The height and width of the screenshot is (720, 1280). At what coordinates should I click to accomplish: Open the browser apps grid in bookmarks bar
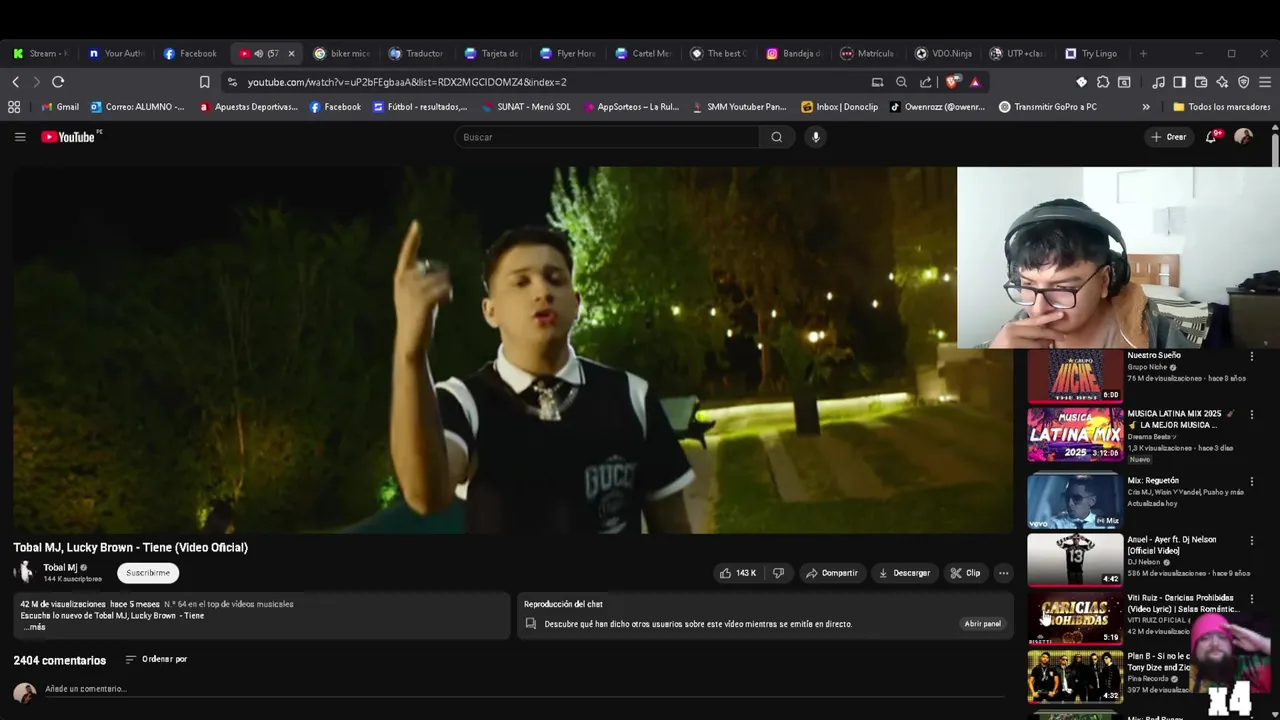14,107
